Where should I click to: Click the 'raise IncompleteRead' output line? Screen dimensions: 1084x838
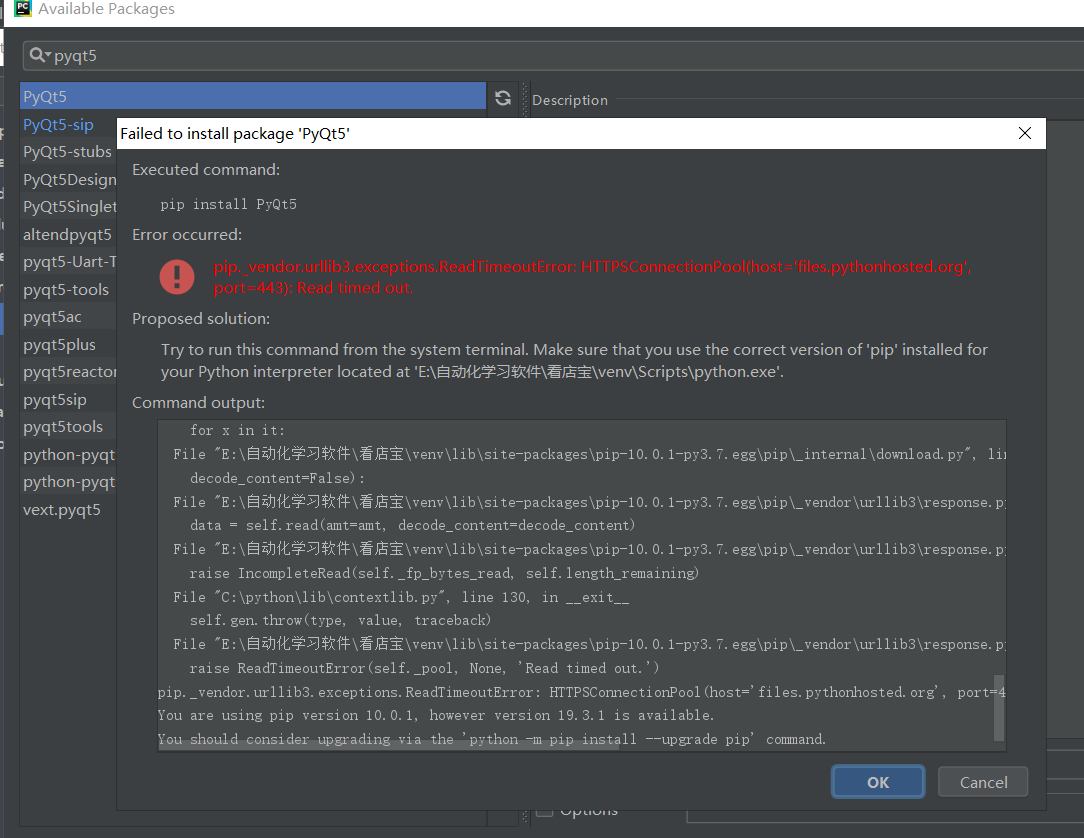[x=444, y=573]
